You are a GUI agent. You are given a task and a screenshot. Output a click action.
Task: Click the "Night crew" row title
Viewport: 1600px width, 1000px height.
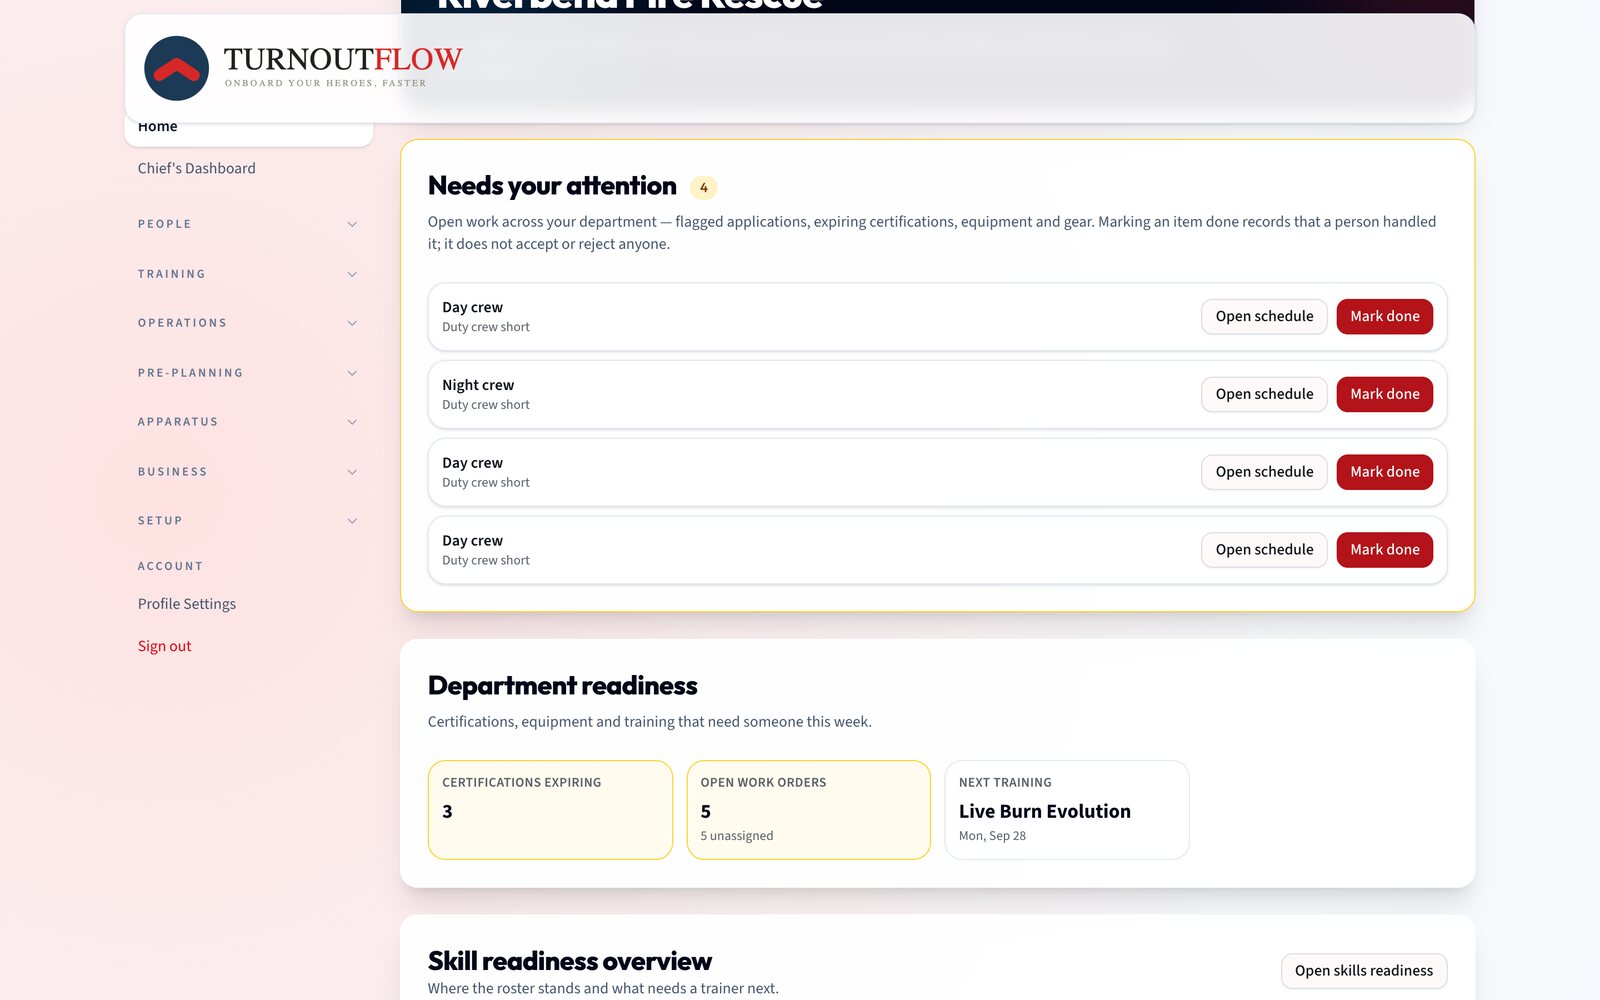[478, 385]
